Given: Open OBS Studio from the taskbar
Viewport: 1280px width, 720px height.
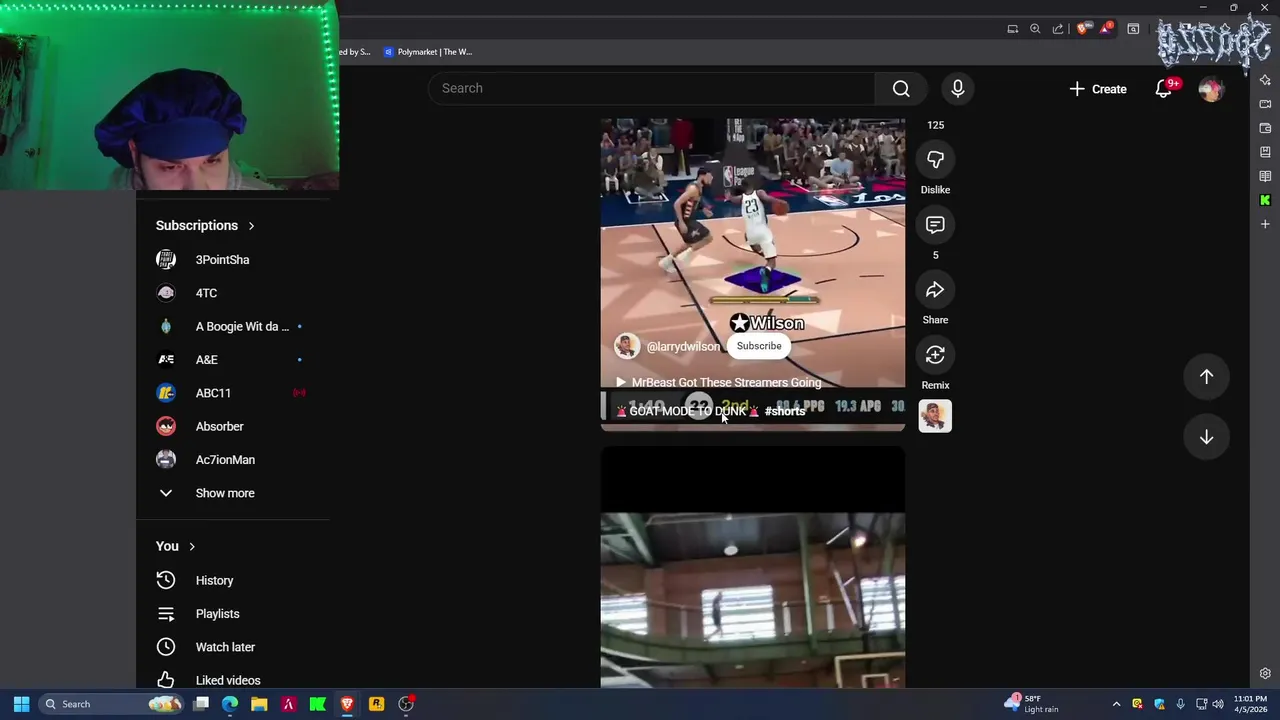Looking at the screenshot, I should [x=406, y=704].
